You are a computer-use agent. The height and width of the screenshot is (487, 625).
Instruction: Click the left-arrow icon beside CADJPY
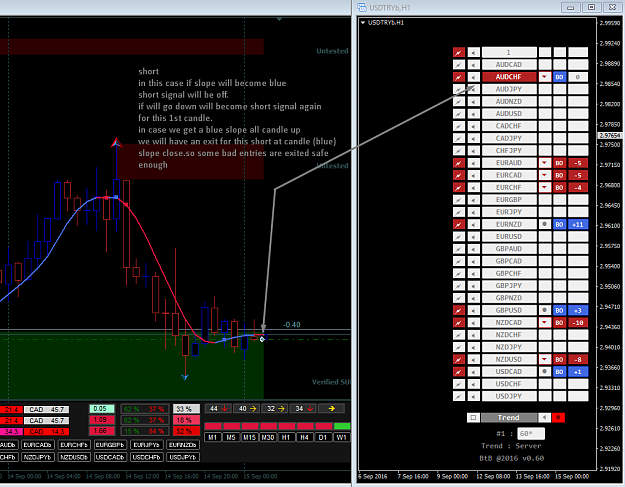474,138
